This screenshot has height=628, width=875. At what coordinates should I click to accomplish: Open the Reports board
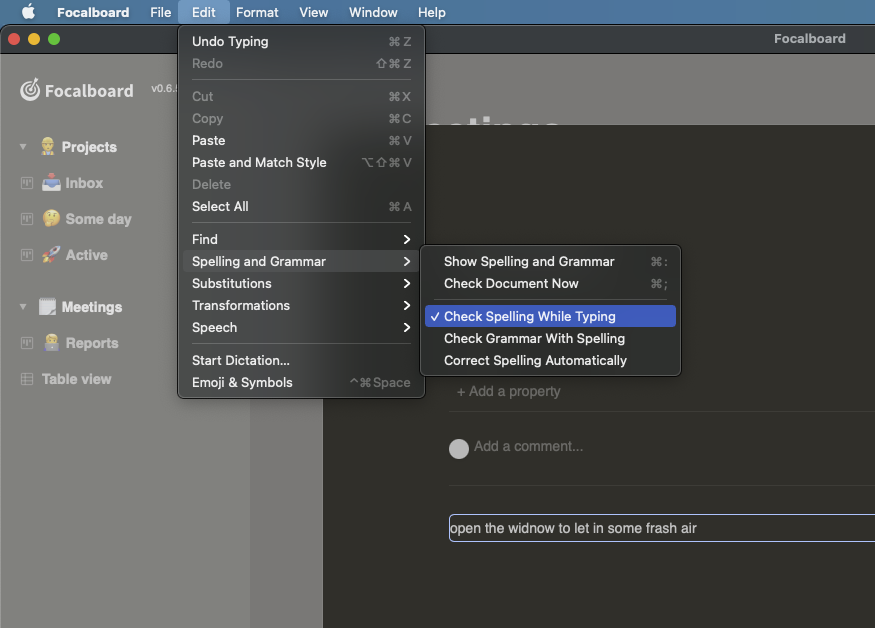[92, 343]
